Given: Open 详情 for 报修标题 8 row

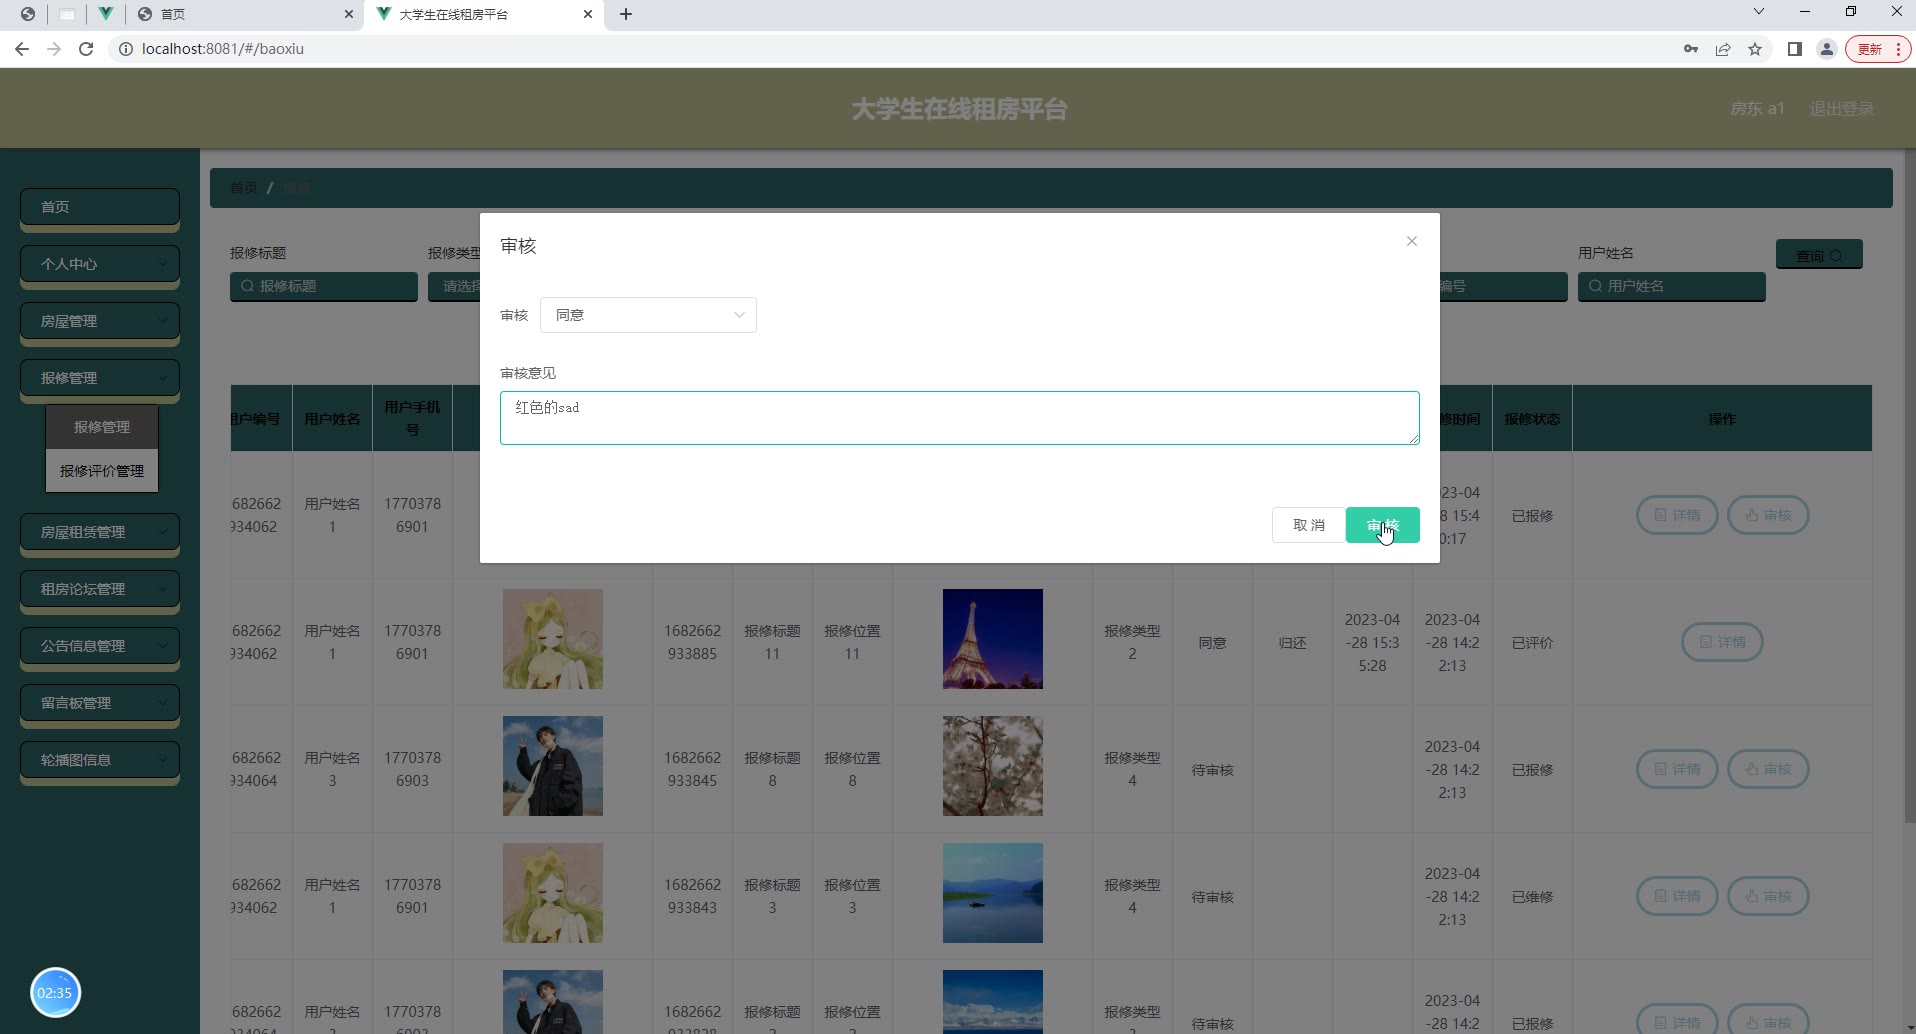Looking at the screenshot, I should point(1677,769).
